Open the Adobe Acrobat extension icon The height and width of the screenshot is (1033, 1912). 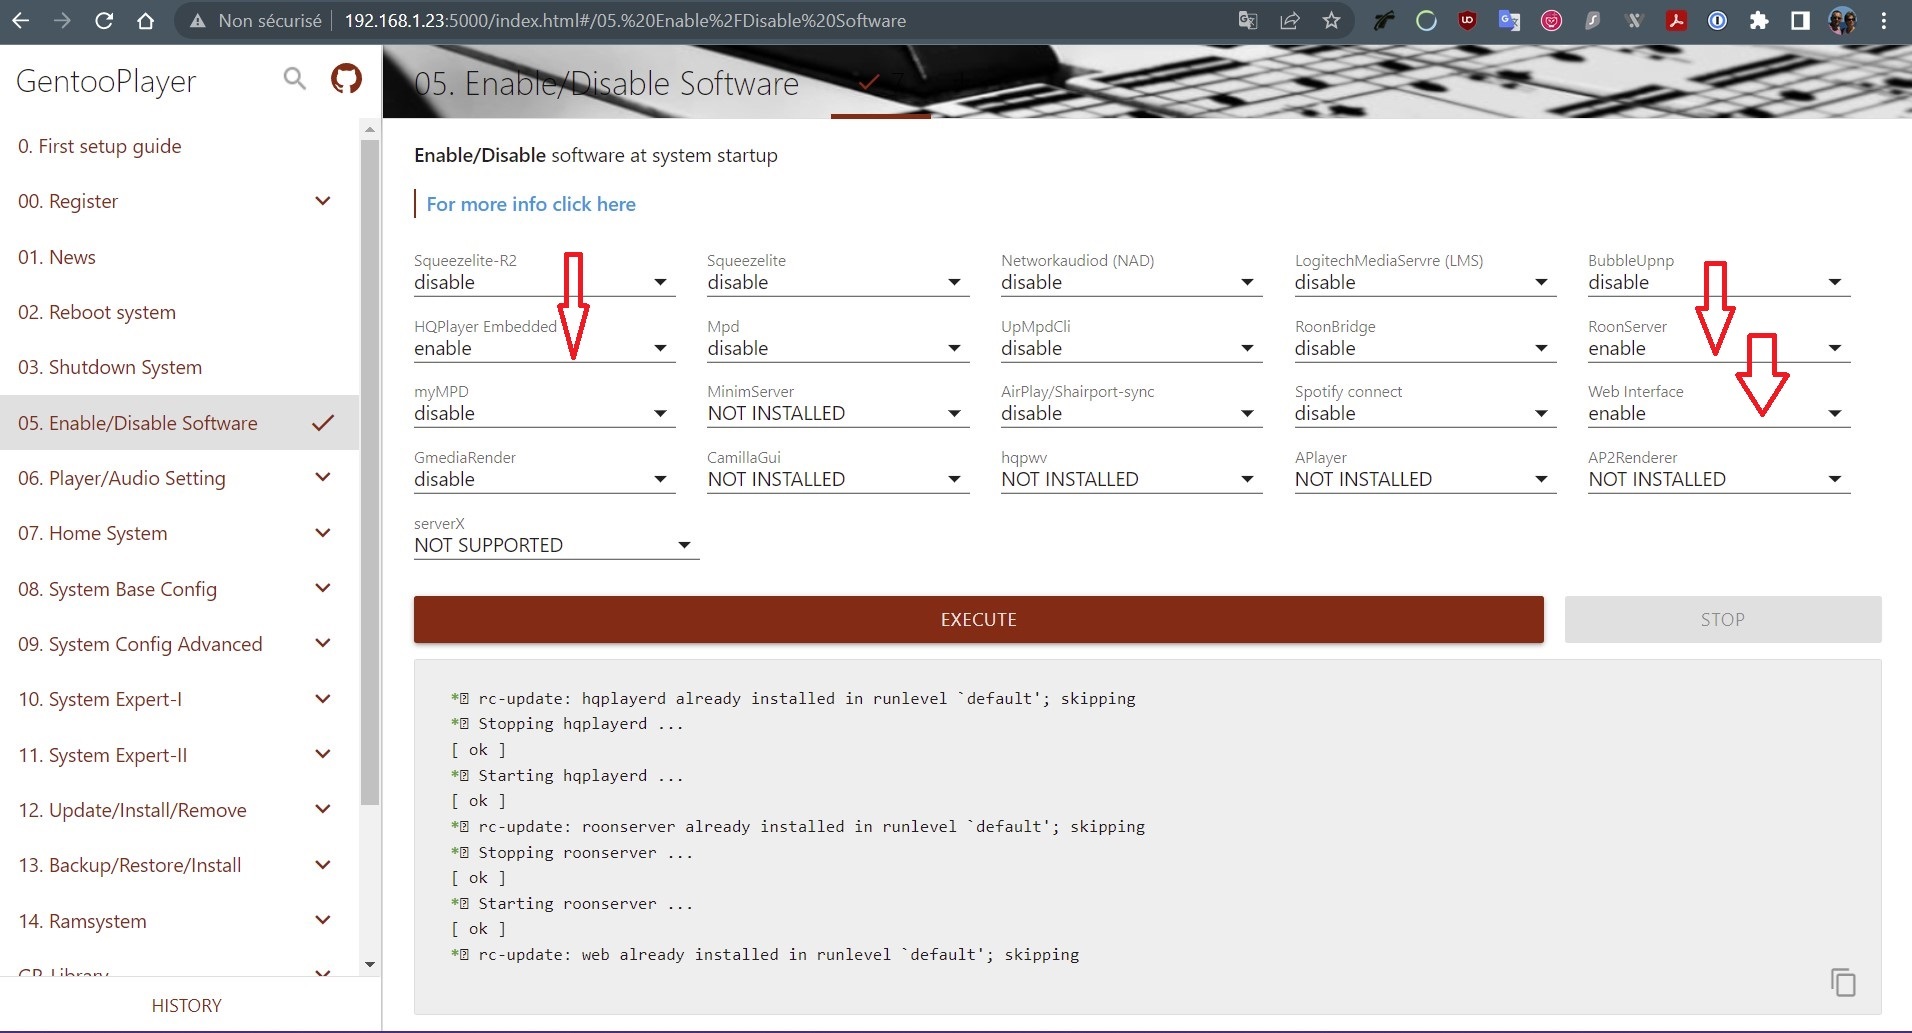[x=1676, y=20]
